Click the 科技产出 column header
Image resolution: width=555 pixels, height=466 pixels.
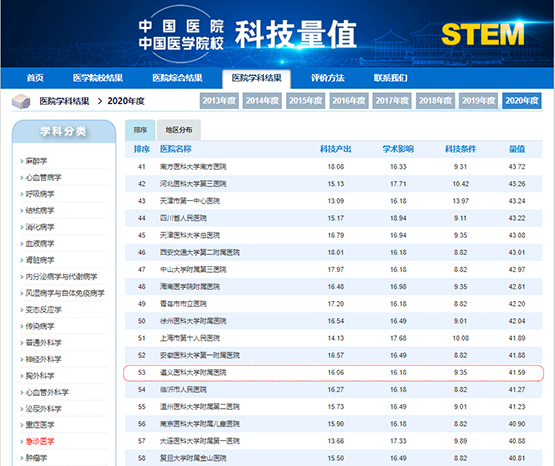(x=336, y=149)
